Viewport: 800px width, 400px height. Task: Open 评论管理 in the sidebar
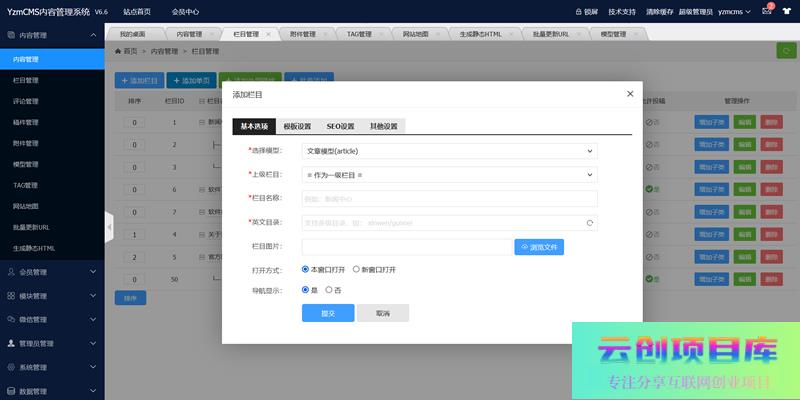click(27, 101)
